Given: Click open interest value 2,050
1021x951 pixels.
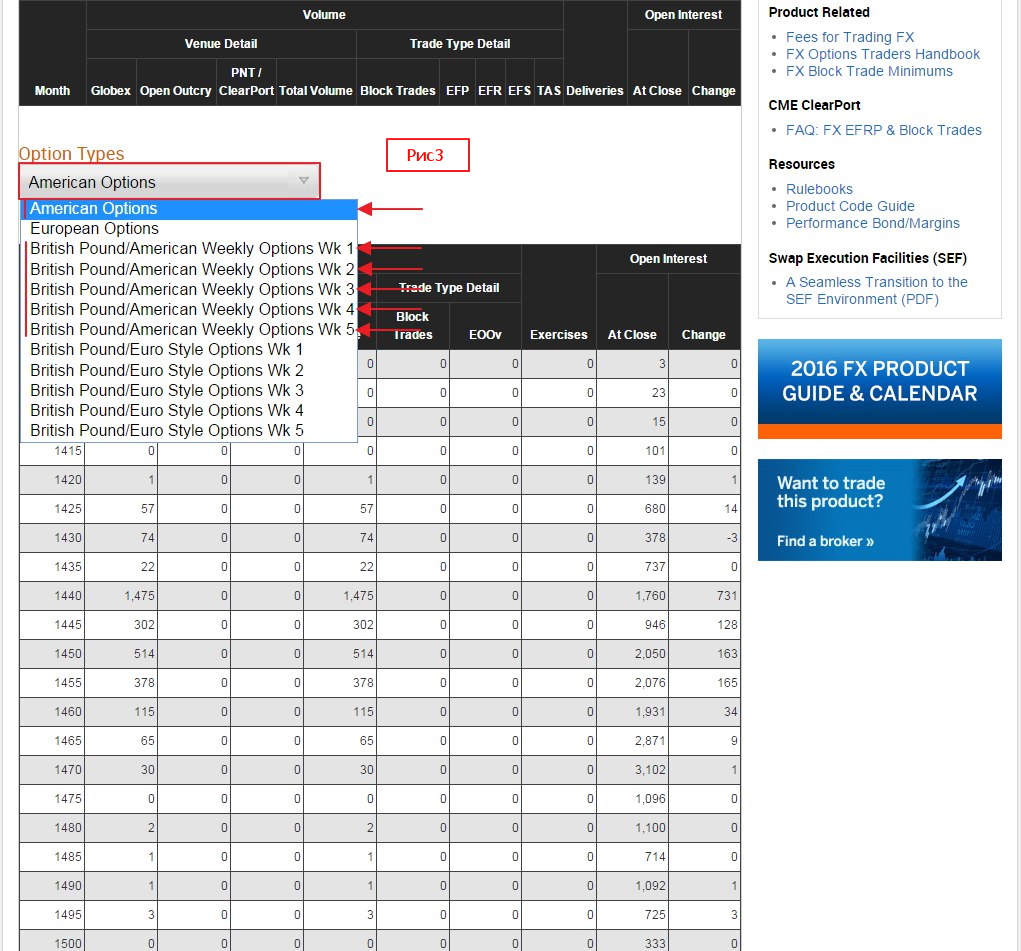Looking at the screenshot, I should click(x=650, y=654).
